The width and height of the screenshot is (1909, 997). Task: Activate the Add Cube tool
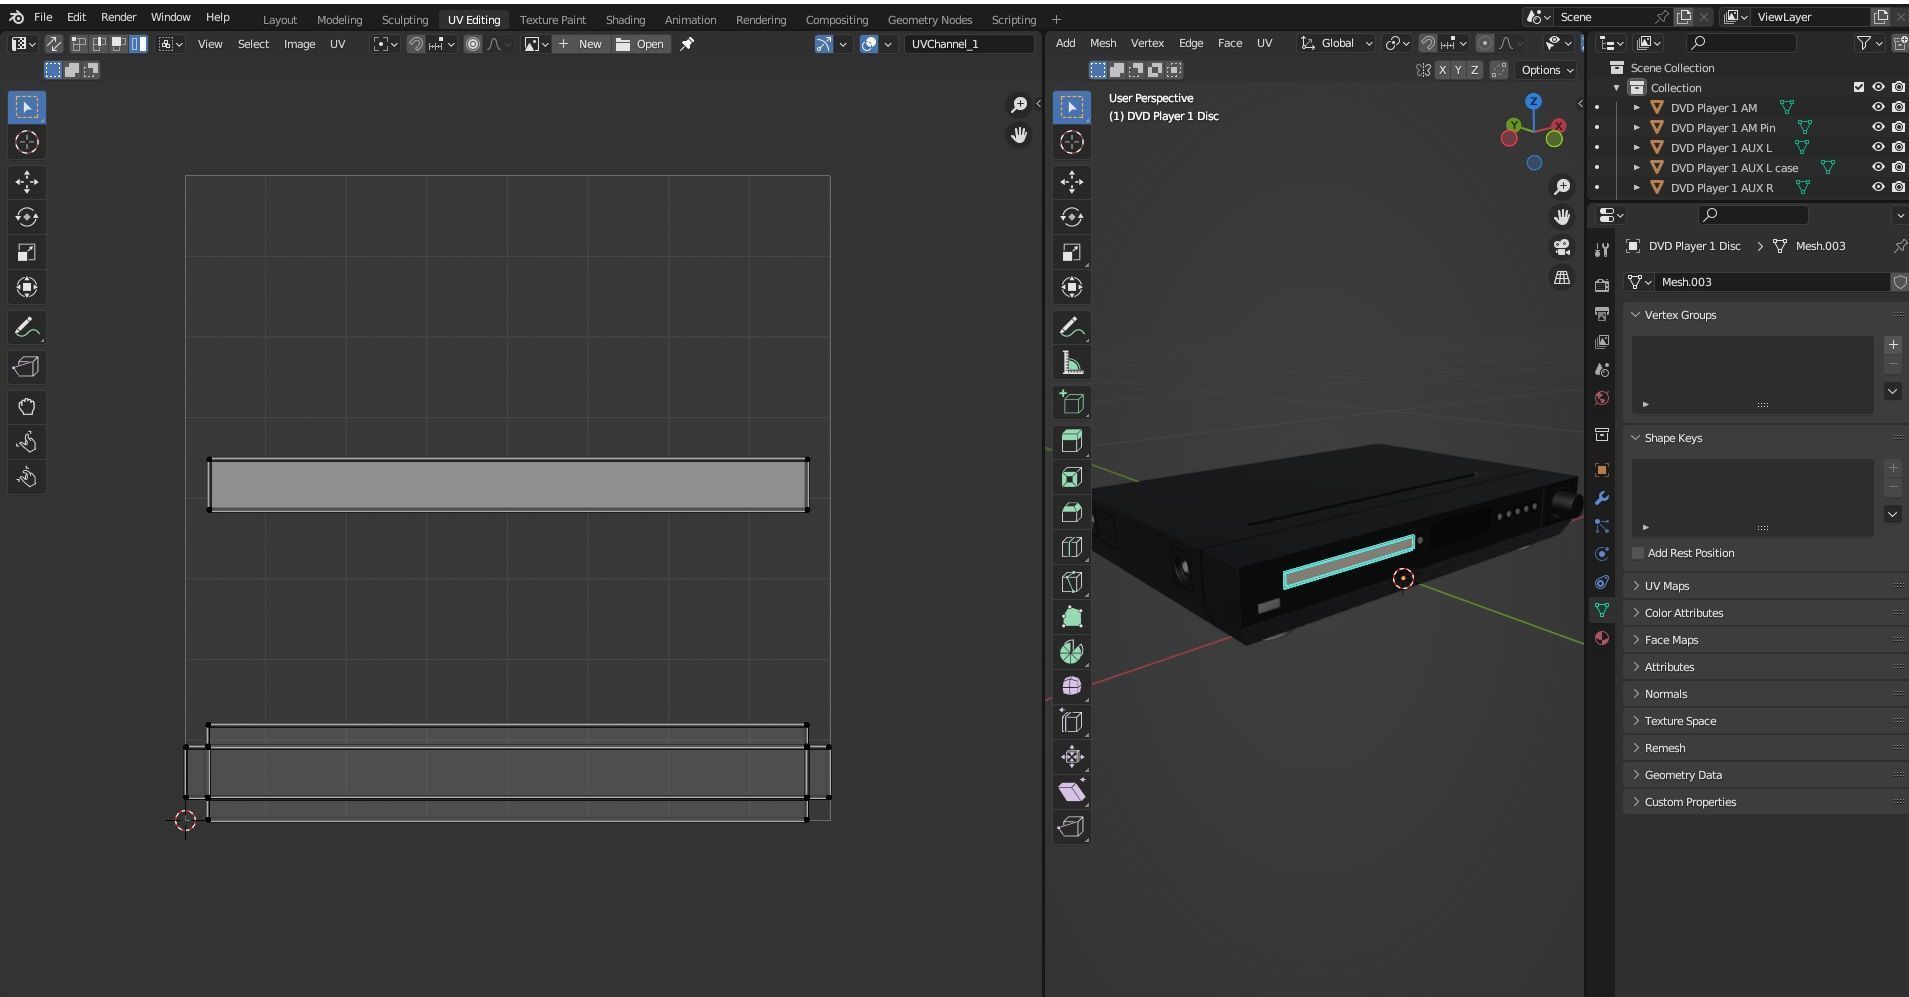1072,402
